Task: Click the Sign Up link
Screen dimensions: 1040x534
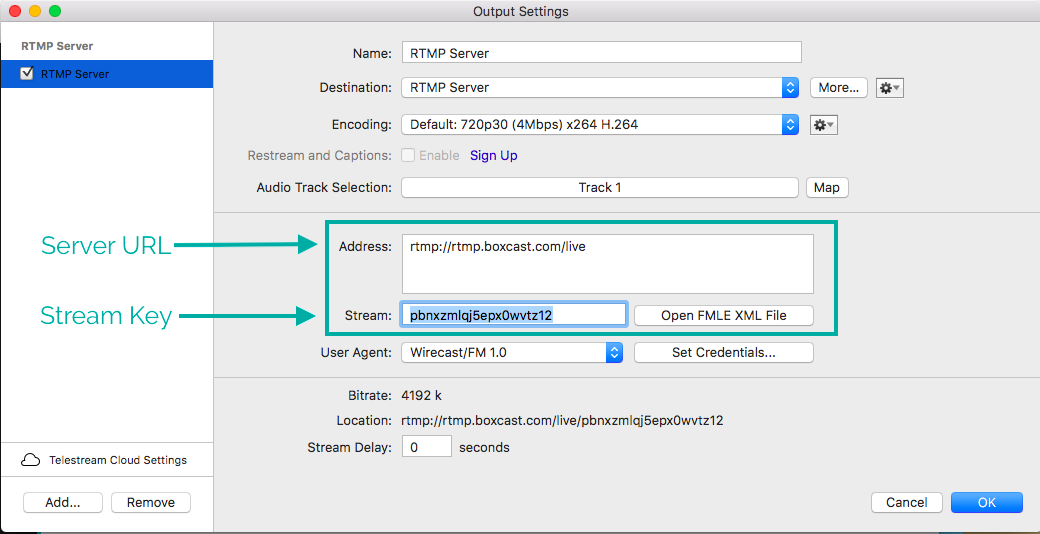Action: pos(494,156)
